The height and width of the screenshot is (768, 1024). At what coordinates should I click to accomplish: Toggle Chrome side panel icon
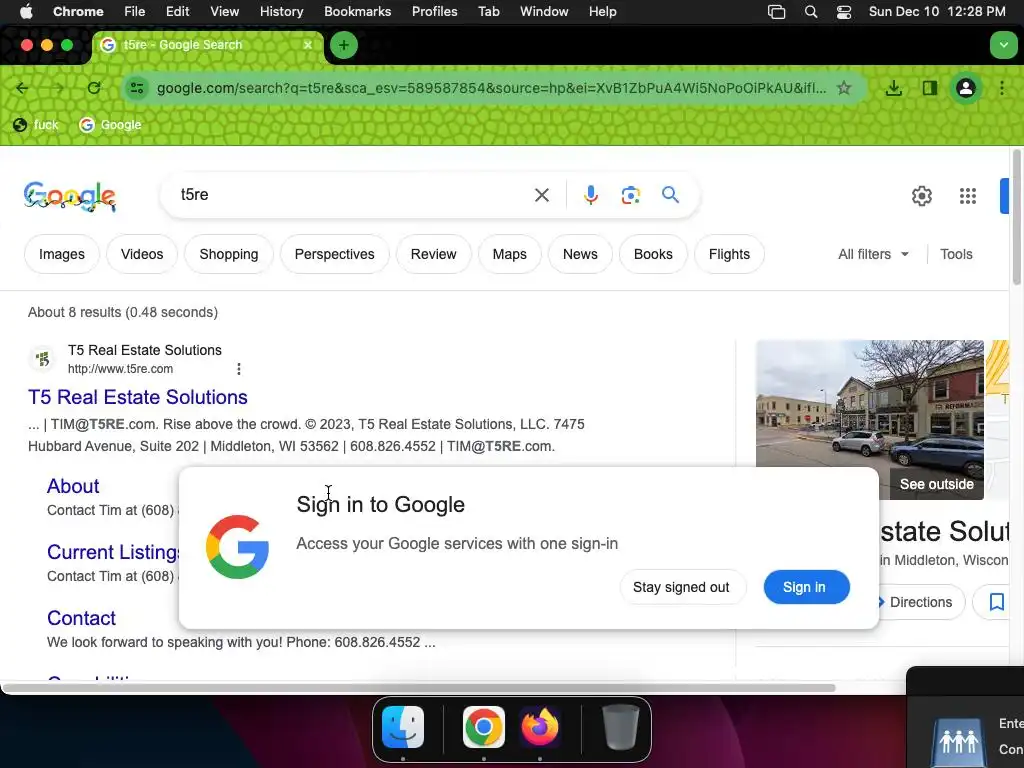(x=929, y=88)
